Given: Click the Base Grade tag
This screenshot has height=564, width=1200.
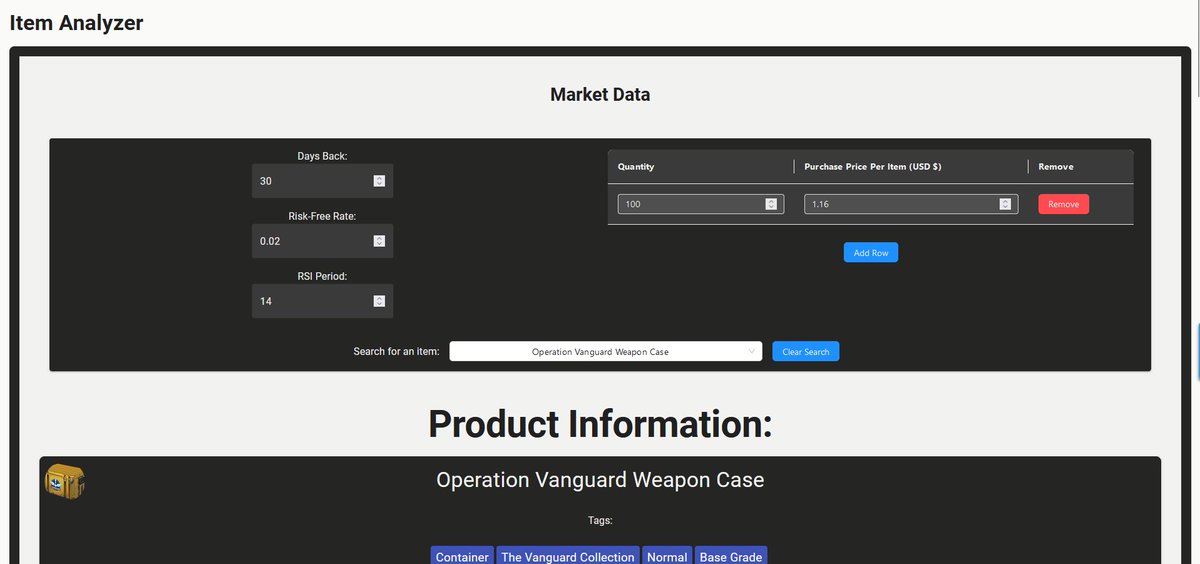Looking at the screenshot, I should point(731,556).
